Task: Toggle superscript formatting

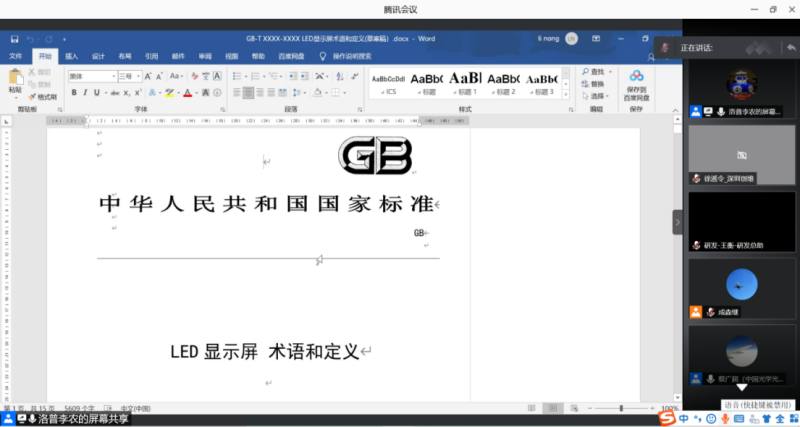Action: [x=138, y=93]
